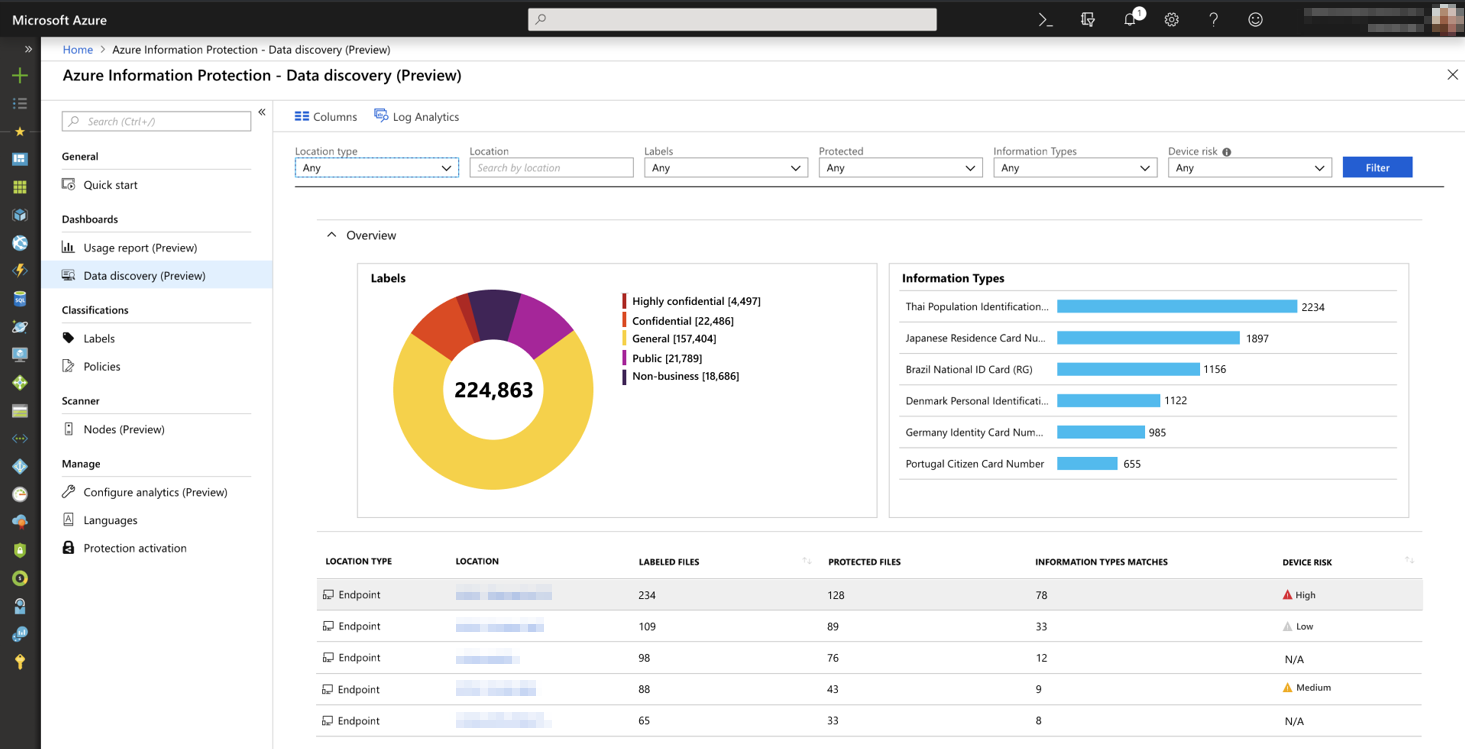Viewport: 1465px width, 749px height.
Task: Expand the sidebar with the double chevron
Action: [28, 47]
